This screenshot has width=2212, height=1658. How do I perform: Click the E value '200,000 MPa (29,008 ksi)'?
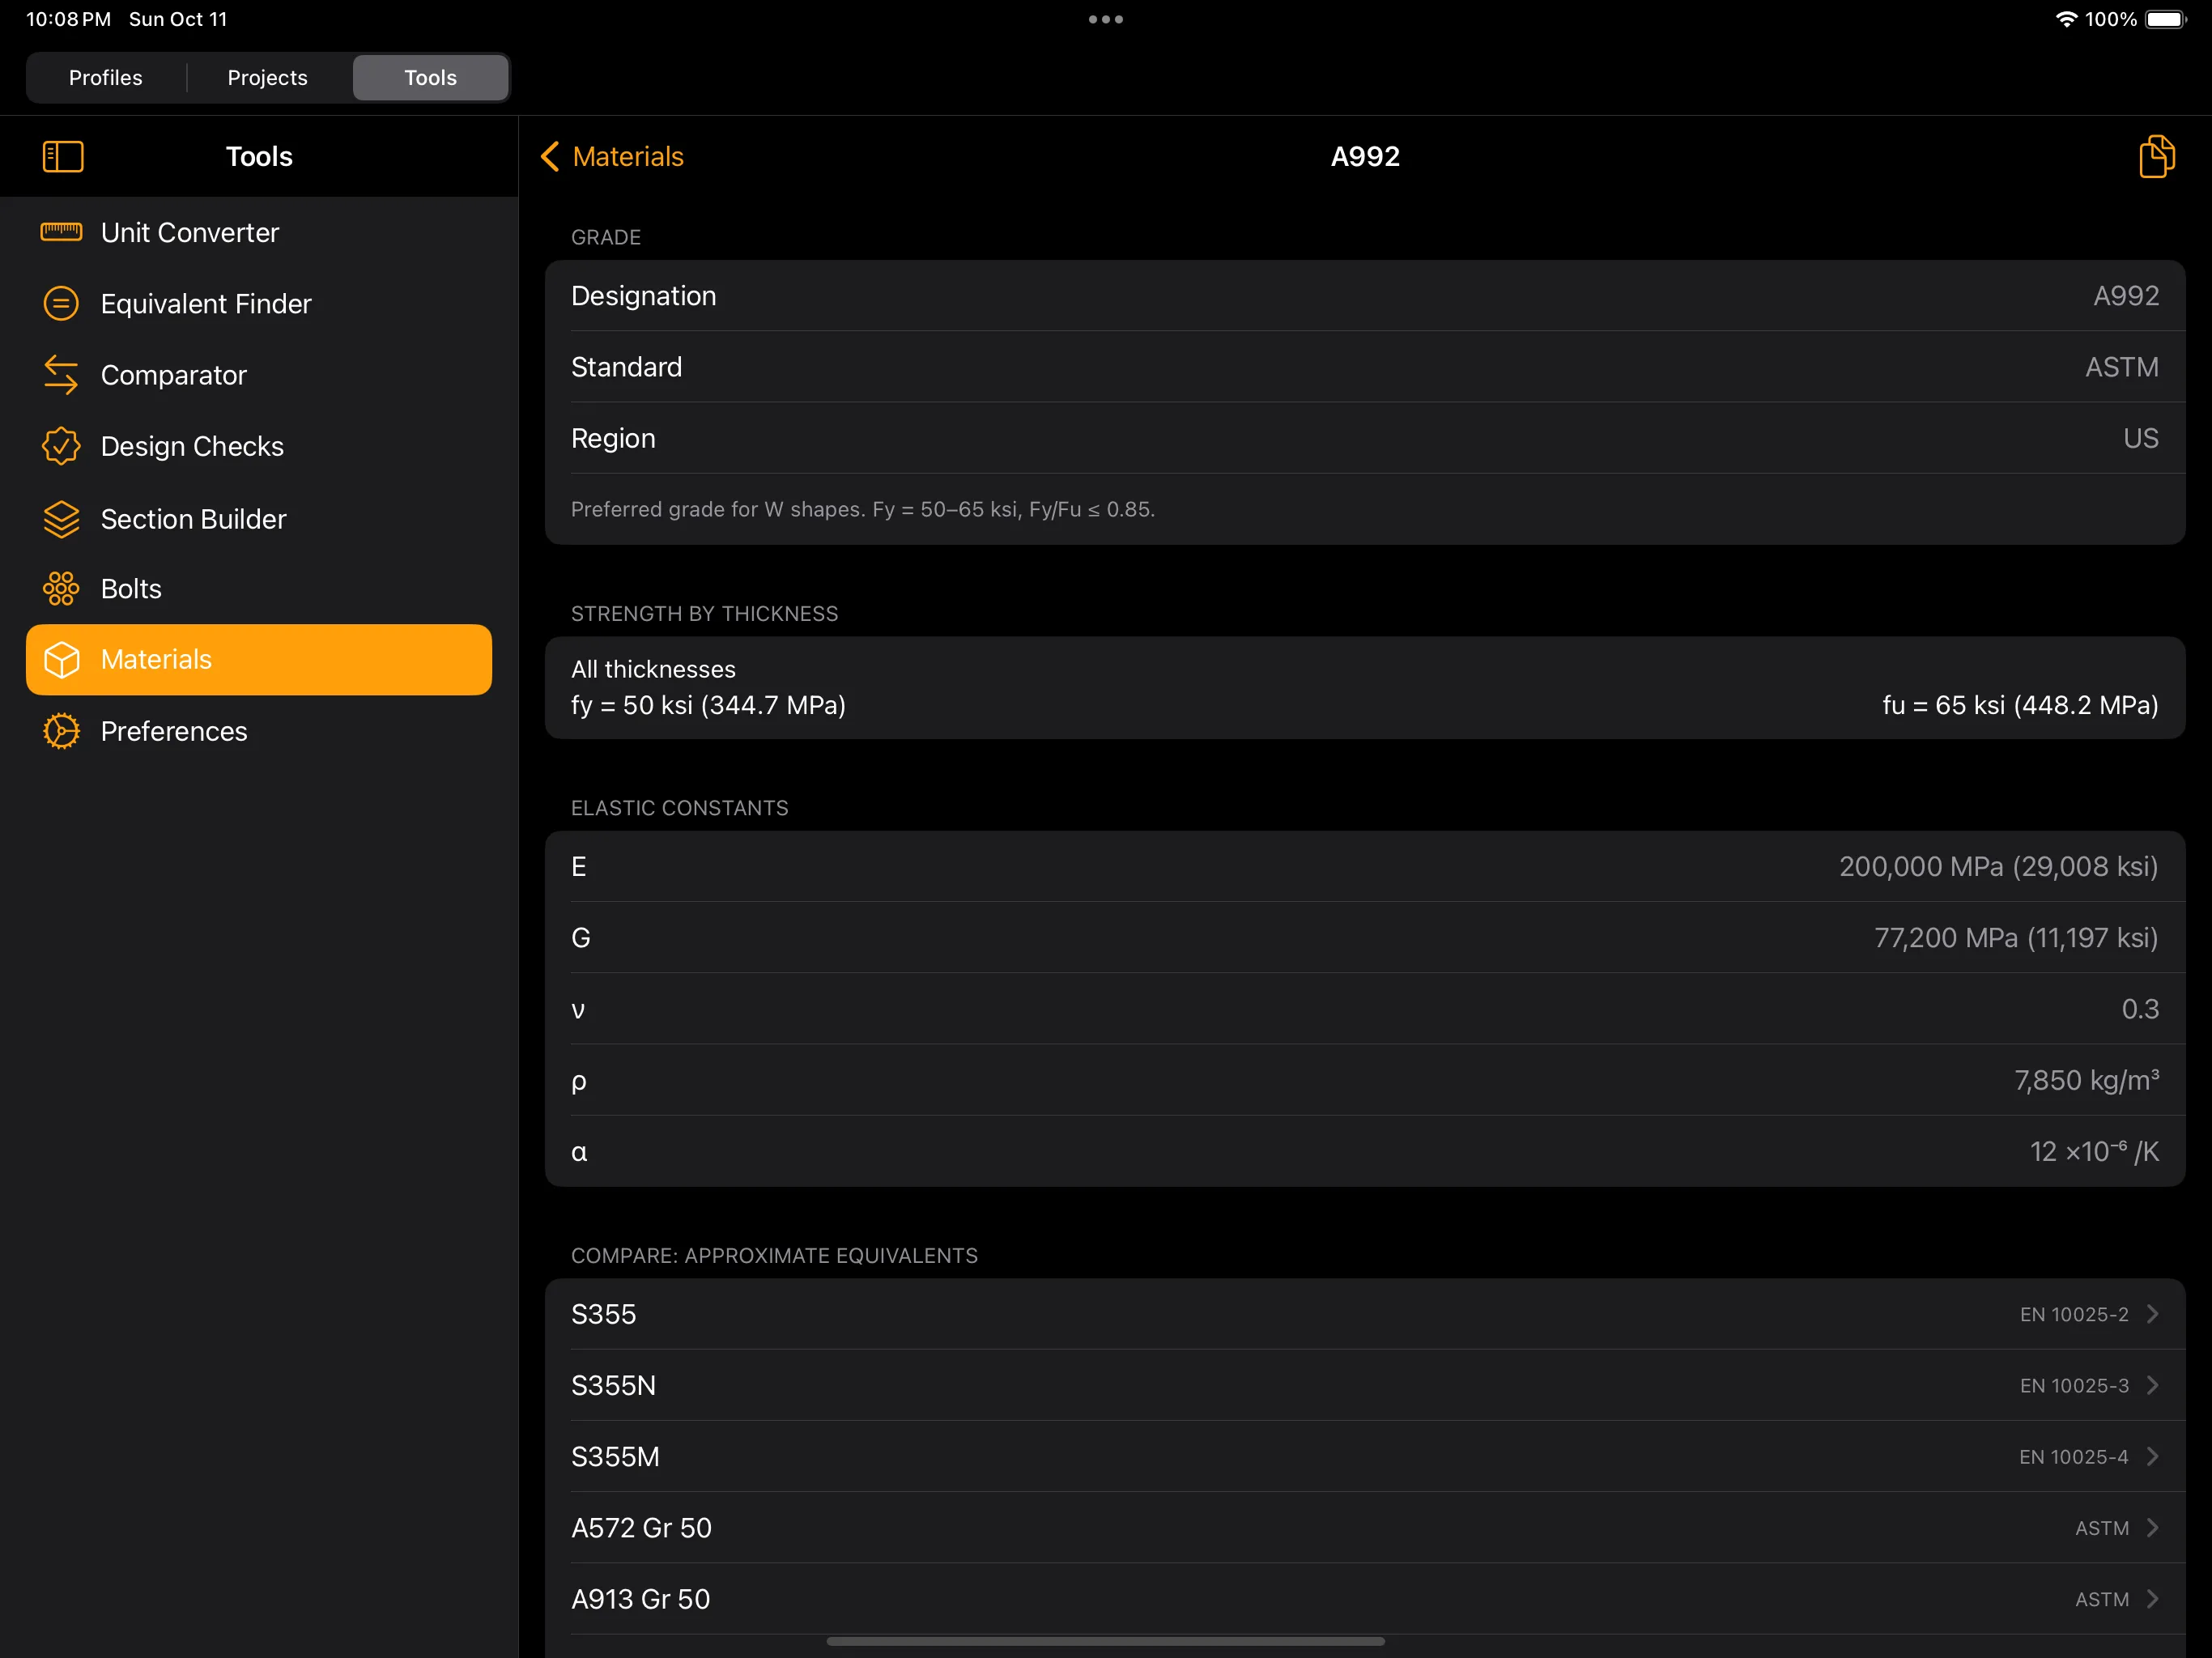(1998, 866)
